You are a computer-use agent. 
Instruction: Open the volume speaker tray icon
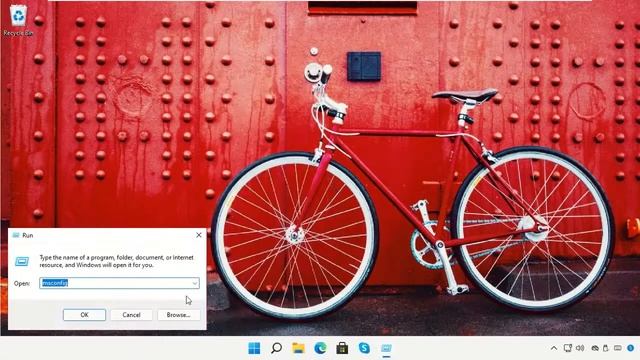pyautogui.click(x=580, y=348)
